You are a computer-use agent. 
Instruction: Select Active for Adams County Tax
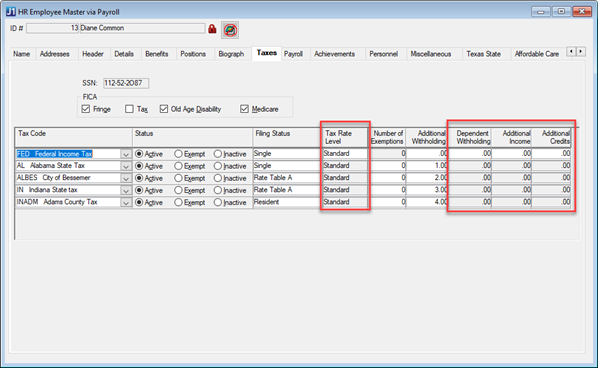point(139,202)
